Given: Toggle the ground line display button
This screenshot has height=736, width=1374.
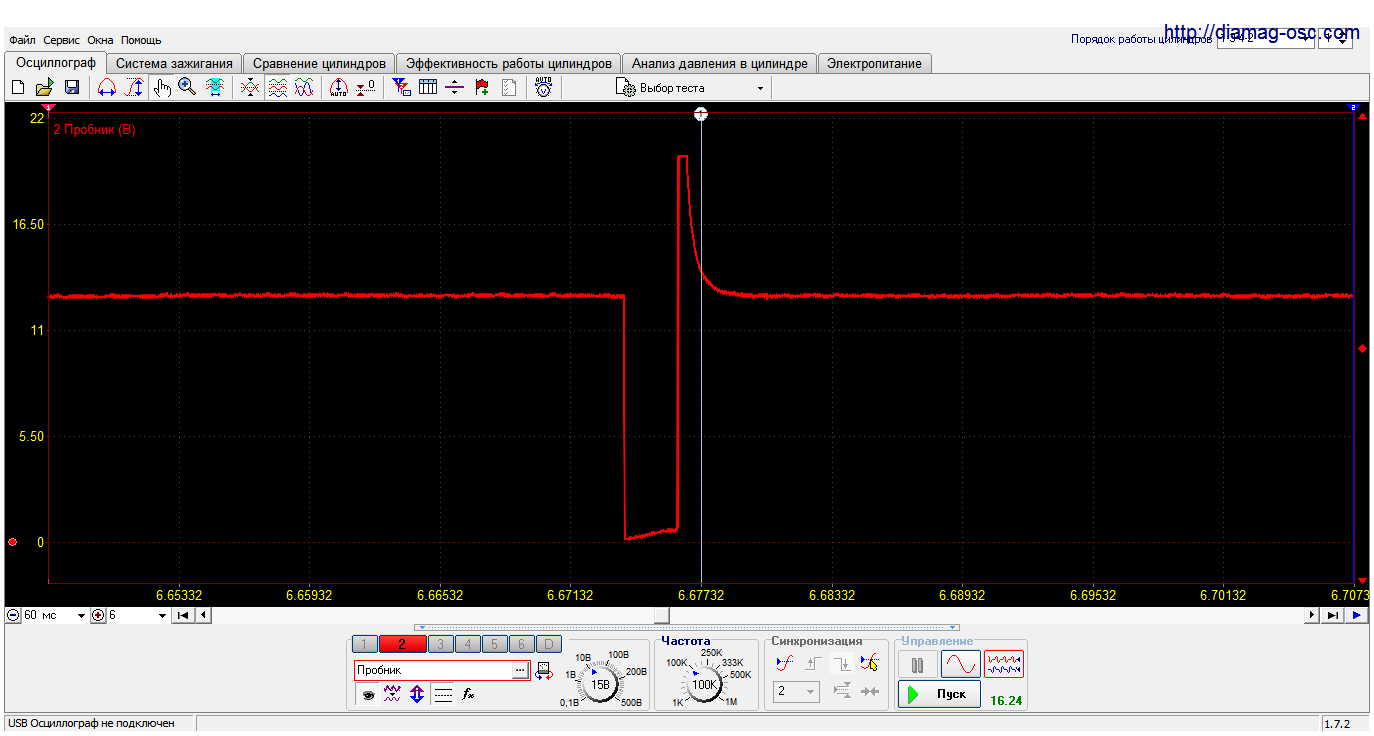Looking at the screenshot, I should coord(443,694).
